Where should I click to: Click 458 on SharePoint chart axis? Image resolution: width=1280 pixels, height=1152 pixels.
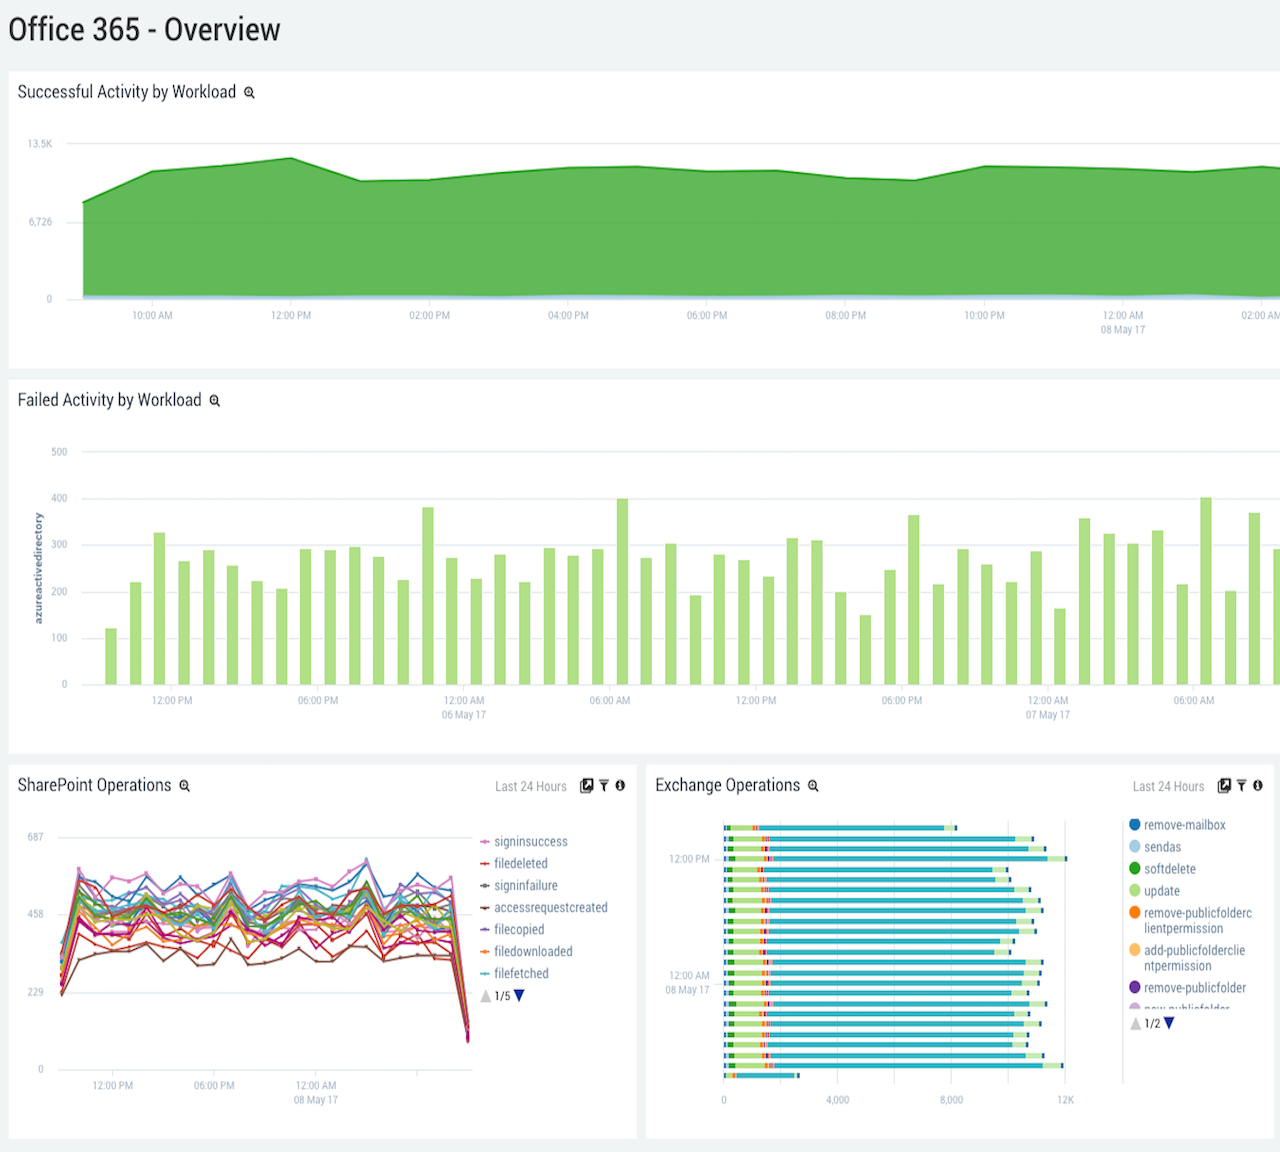tap(35, 914)
